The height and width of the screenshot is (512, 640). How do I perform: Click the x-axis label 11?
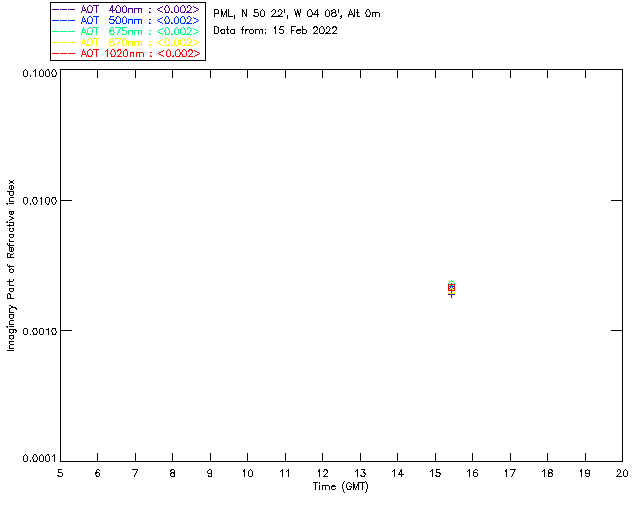tap(285, 473)
